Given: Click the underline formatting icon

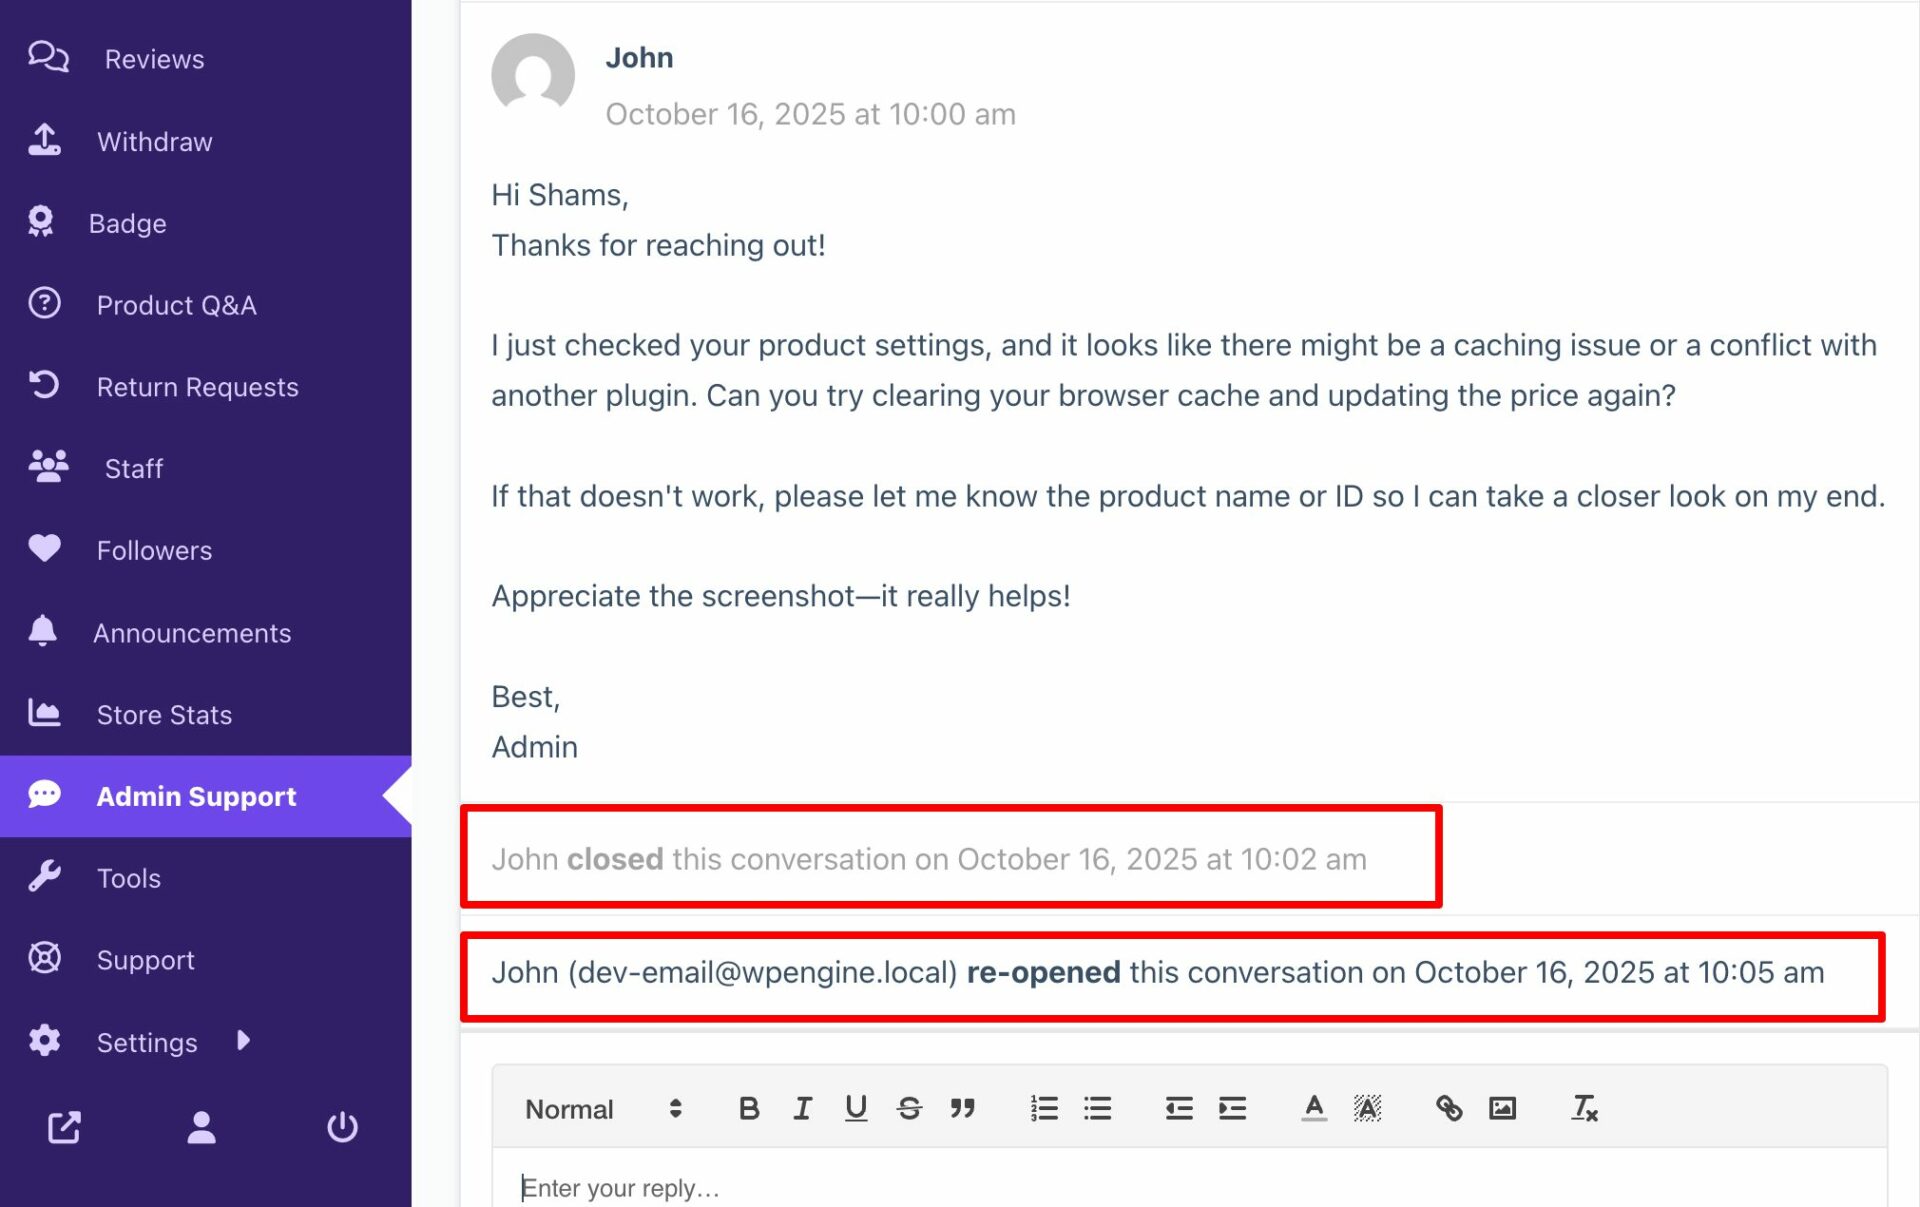Looking at the screenshot, I should [855, 1108].
